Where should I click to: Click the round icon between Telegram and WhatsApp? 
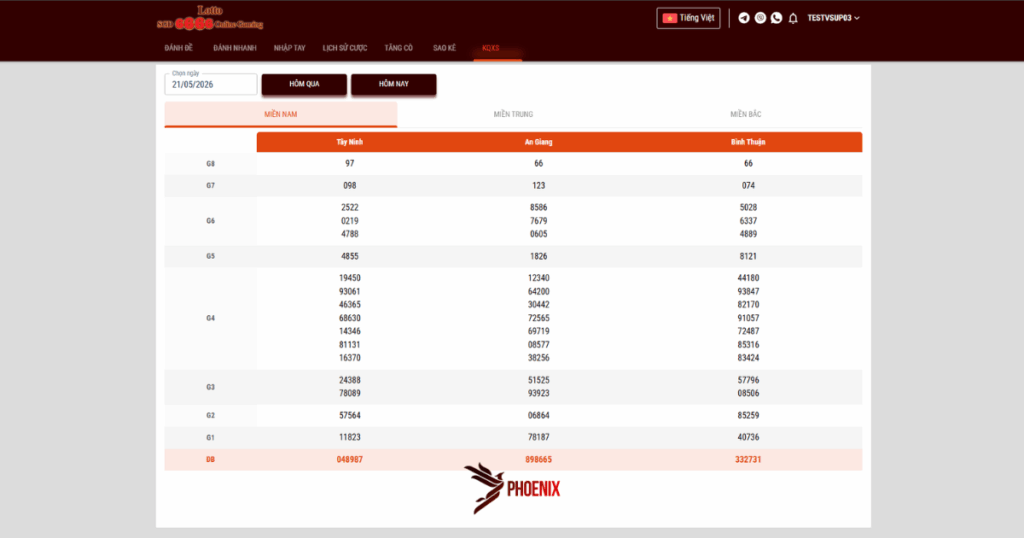click(x=760, y=18)
